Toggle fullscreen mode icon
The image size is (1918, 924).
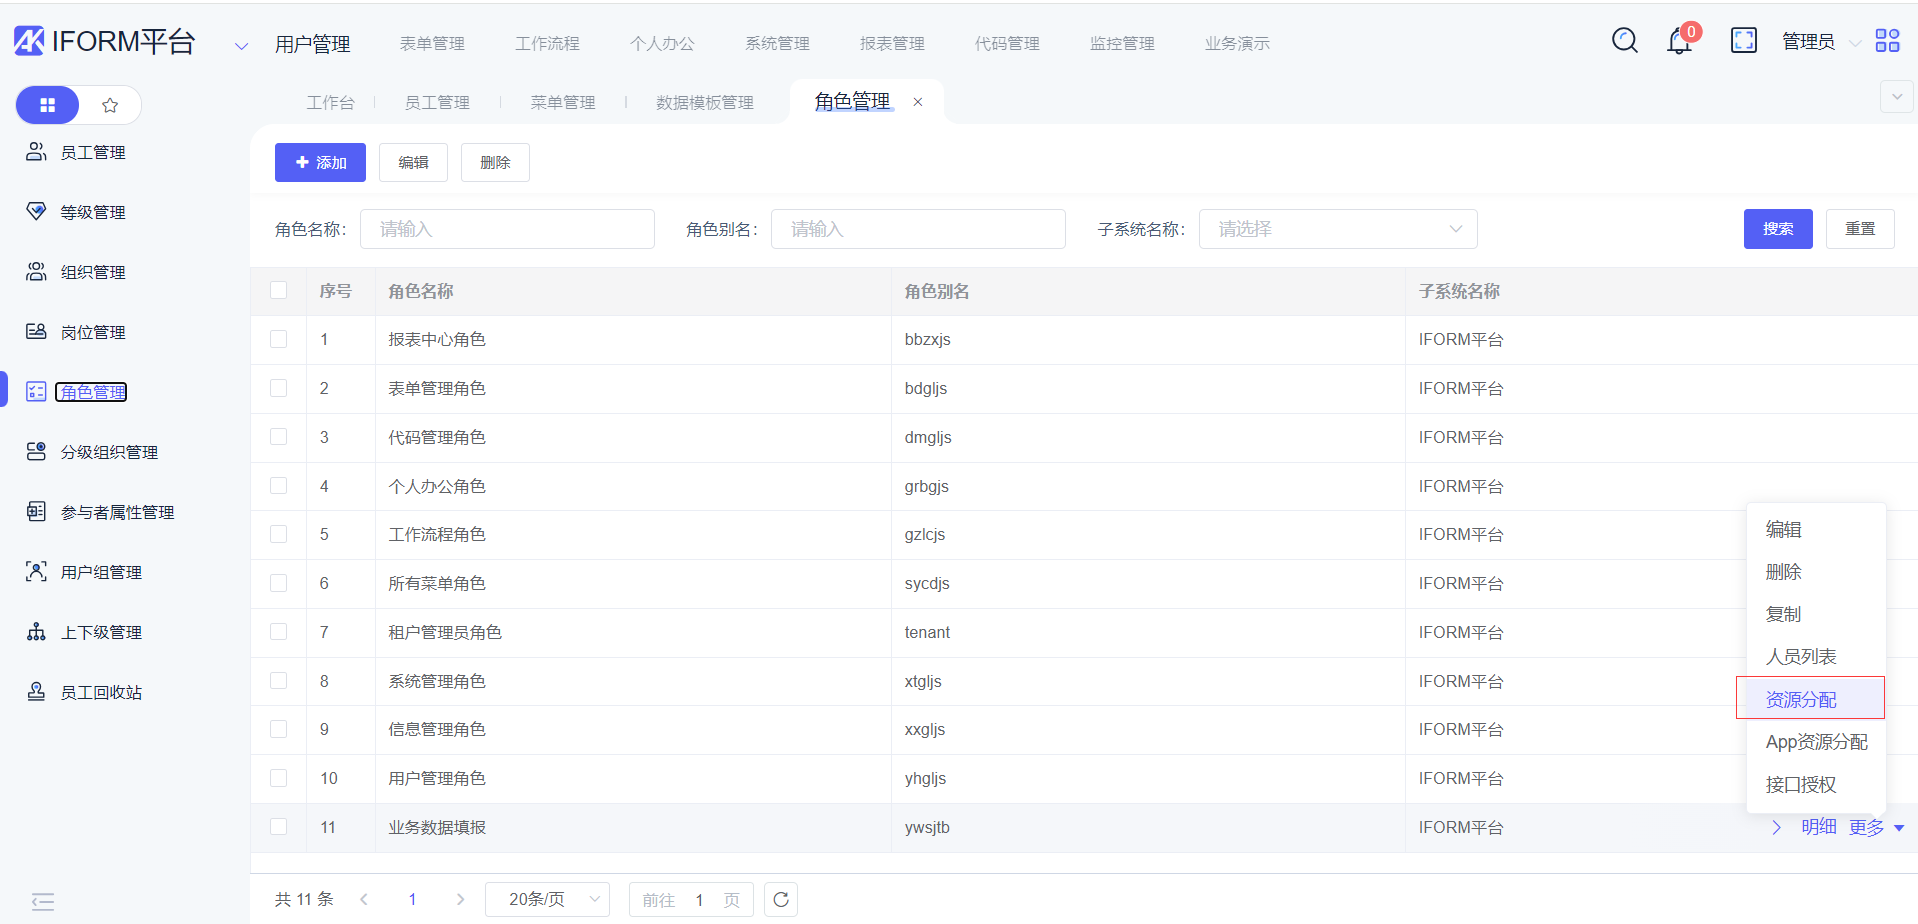[1743, 41]
